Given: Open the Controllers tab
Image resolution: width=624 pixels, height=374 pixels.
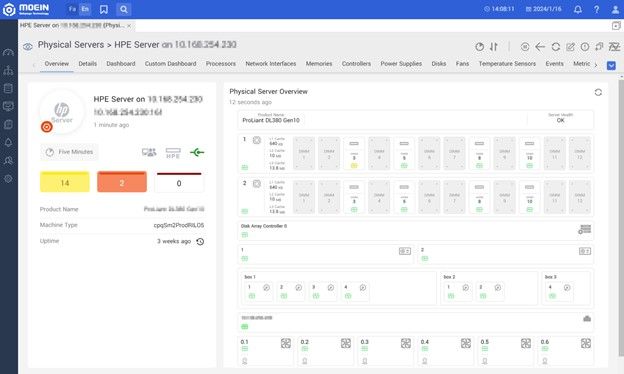Looking at the screenshot, I should pyautogui.click(x=356, y=64).
